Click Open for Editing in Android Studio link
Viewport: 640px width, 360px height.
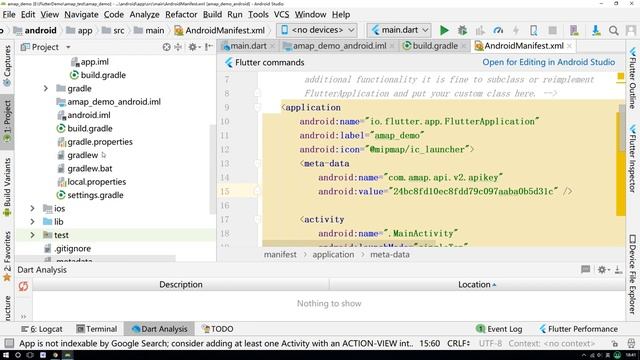tap(548, 62)
